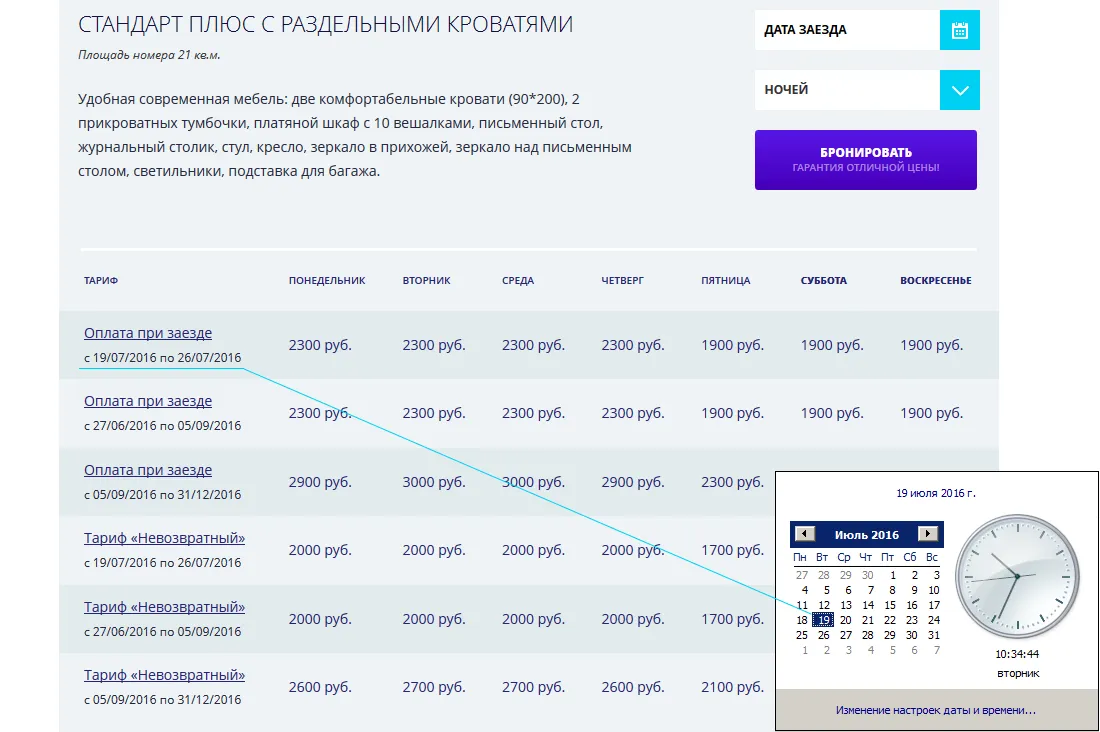Click the analog clock face

click(x=1017, y=576)
